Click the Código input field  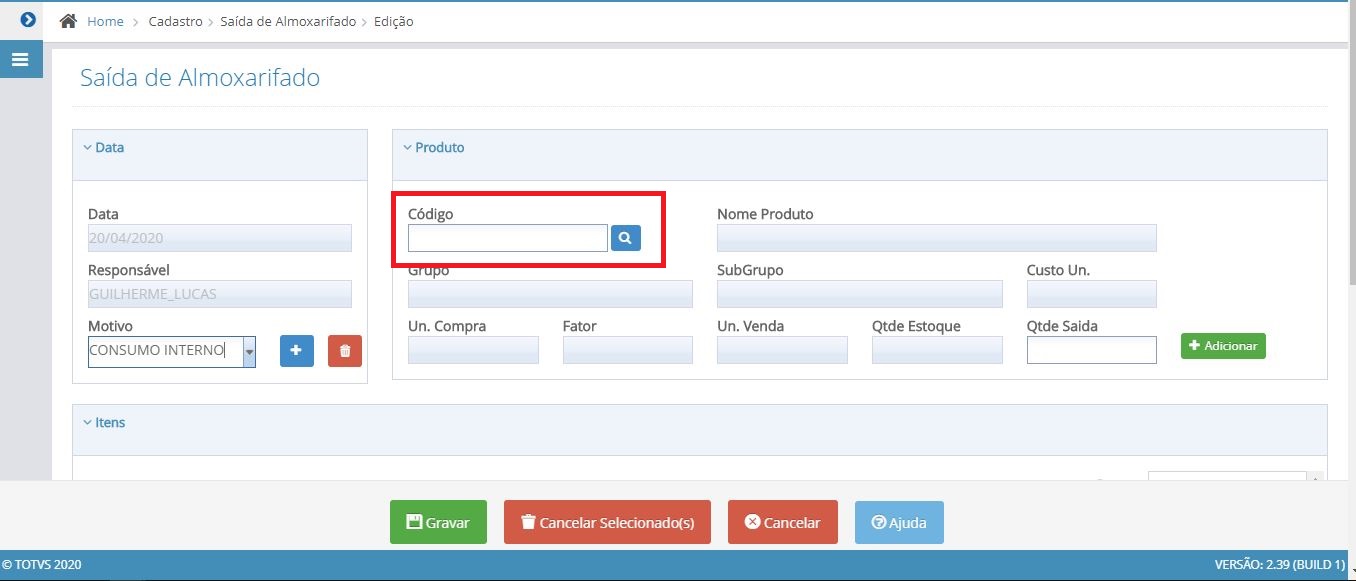pyautogui.click(x=508, y=238)
